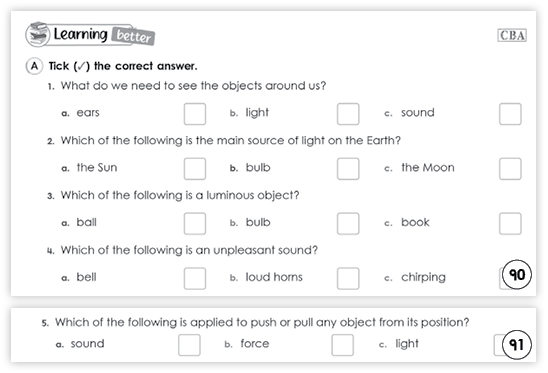Click the stacked books Learning better icon
The height and width of the screenshot is (373, 548).
[x=38, y=34]
